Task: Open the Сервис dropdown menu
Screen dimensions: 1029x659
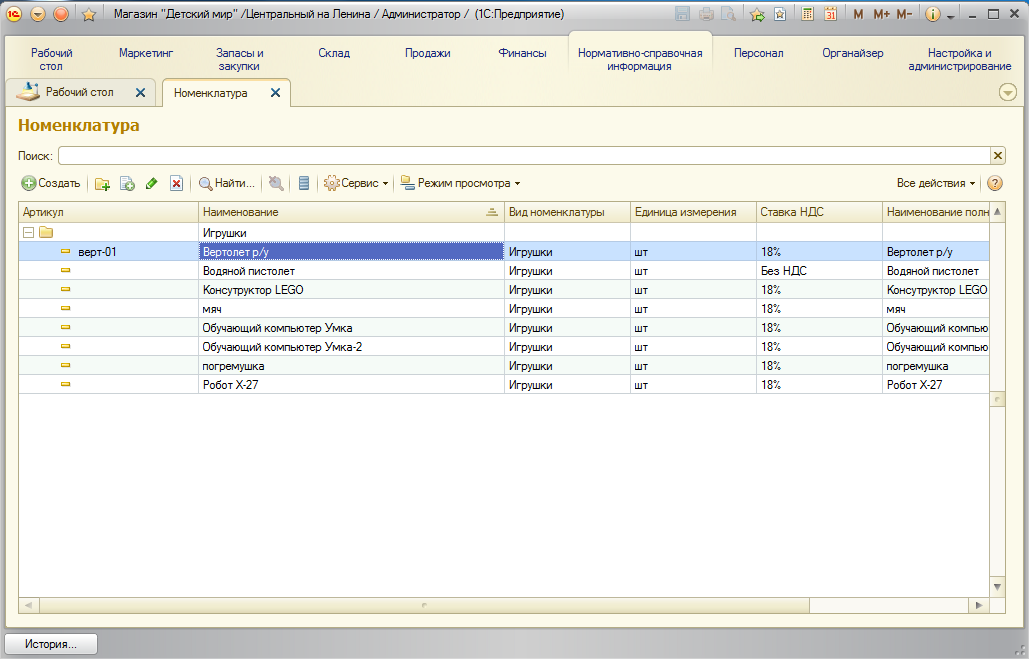Action: point(356,183)
